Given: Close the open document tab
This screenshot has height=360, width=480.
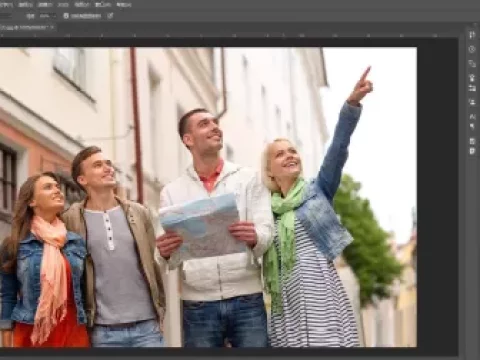Looking at the screenshot, I should [x=52, y=28].
